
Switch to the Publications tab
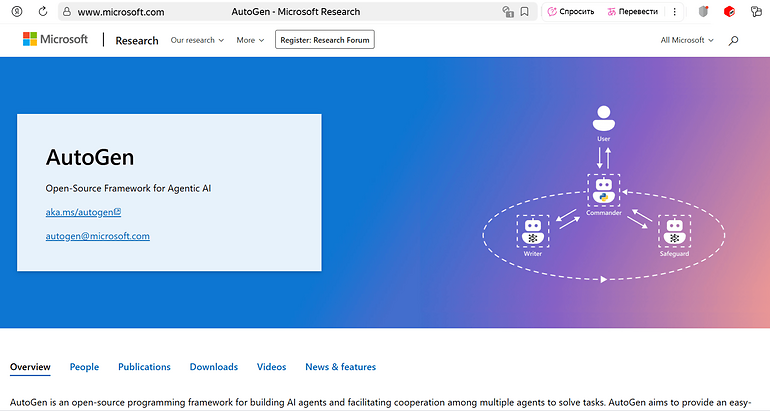(x=144, y=367)
